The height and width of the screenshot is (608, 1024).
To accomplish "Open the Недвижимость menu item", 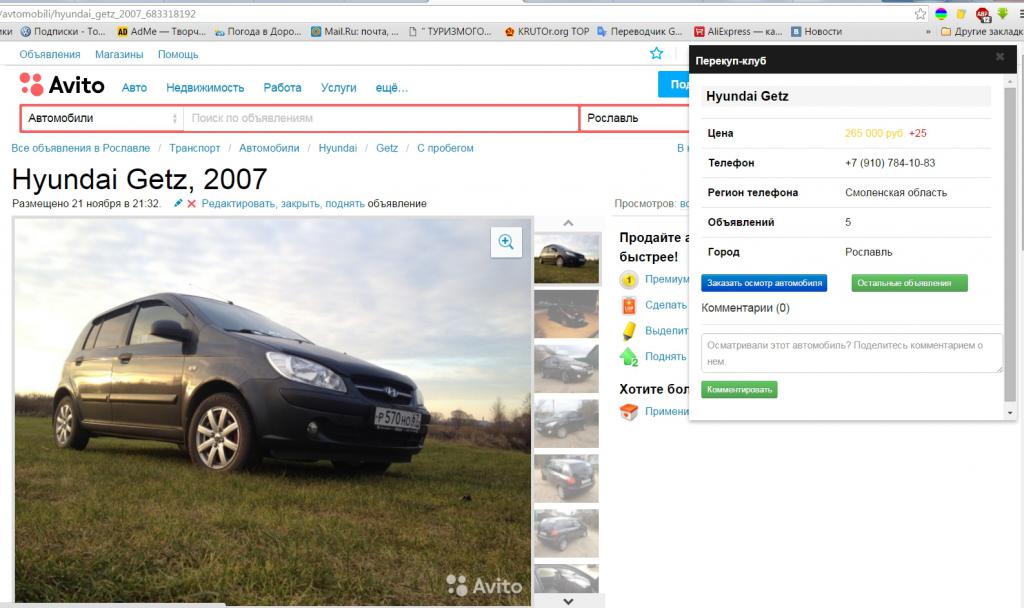I will click(x=205, y=88).
